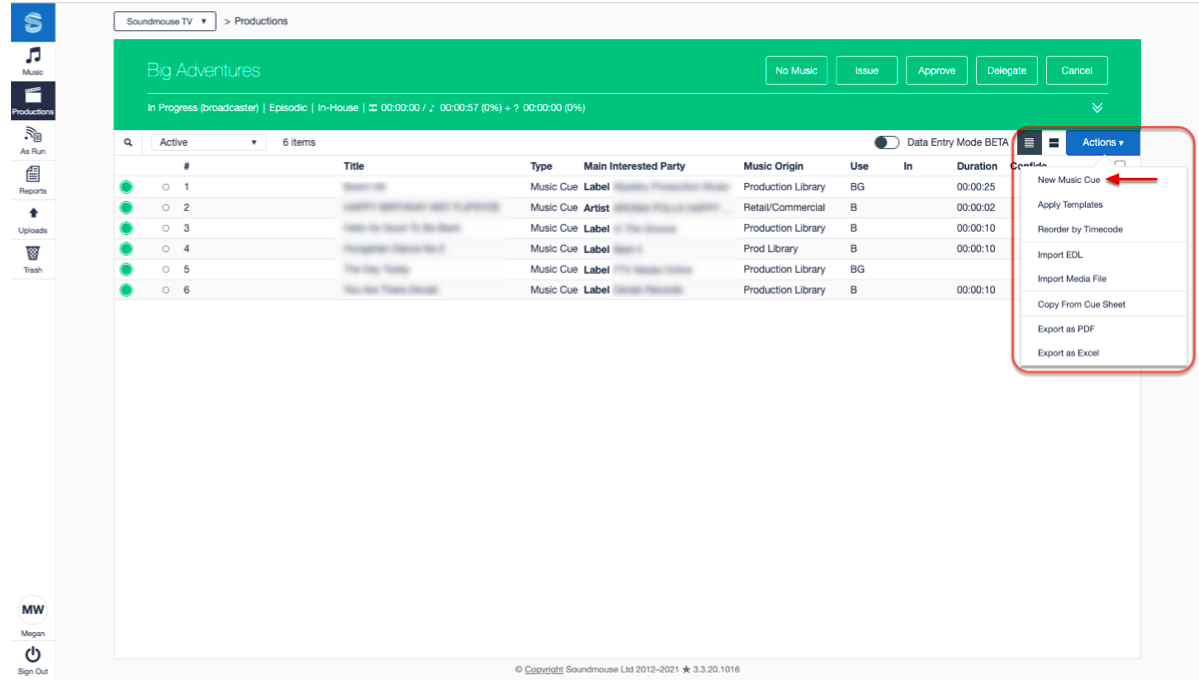1199x680 pixels.
Task: Click Artist label in row 2
Action: coord(596,208)
